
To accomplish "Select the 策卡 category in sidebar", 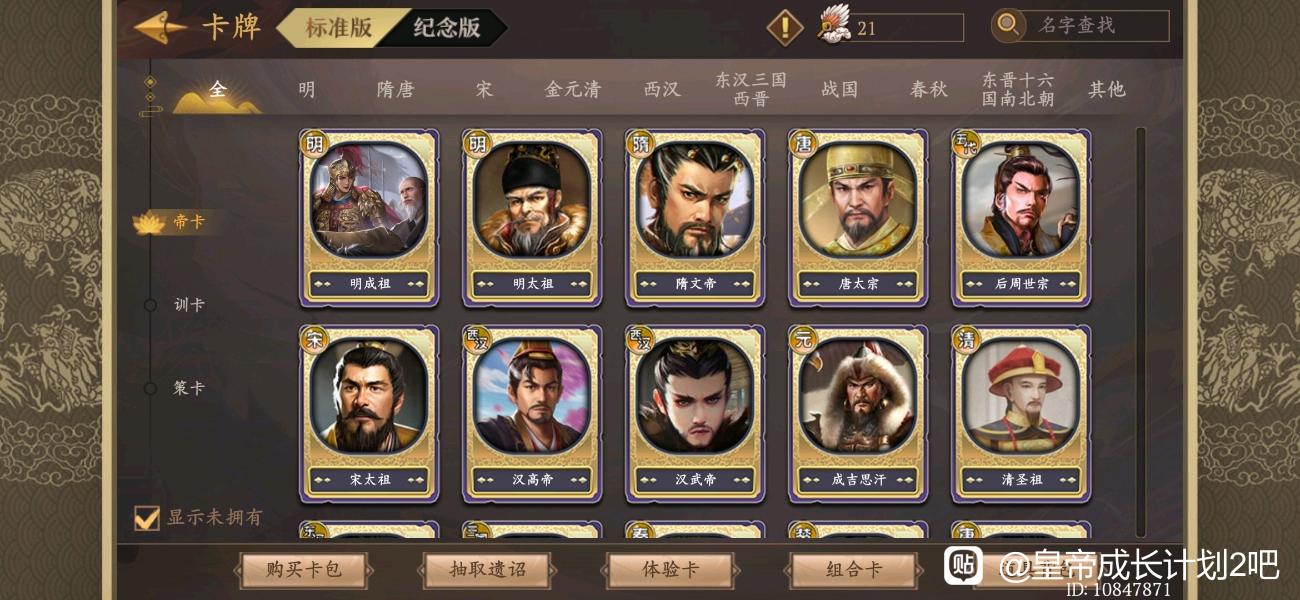I will coord(189,388).
